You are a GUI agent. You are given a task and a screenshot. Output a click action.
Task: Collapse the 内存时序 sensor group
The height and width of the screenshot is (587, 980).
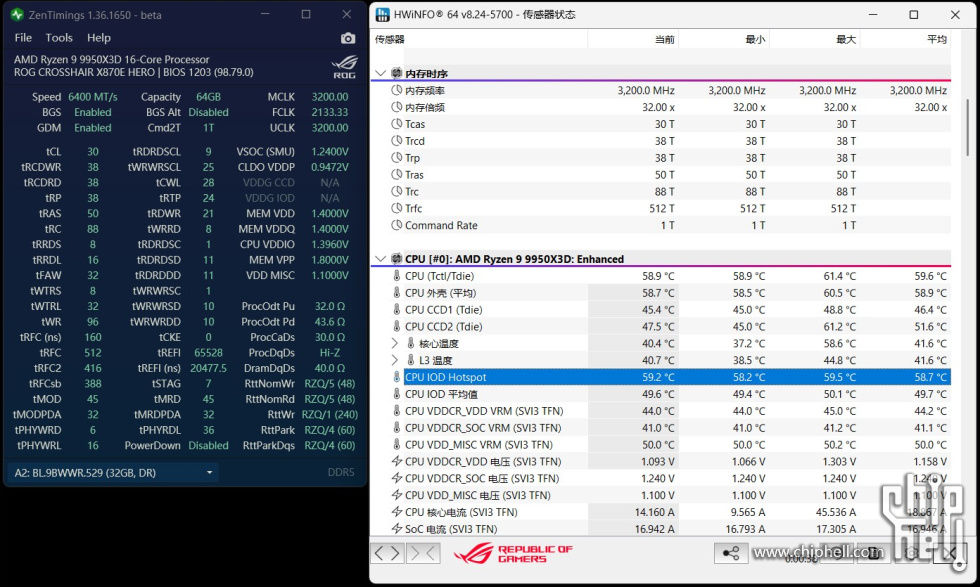(x=380, y=73)
